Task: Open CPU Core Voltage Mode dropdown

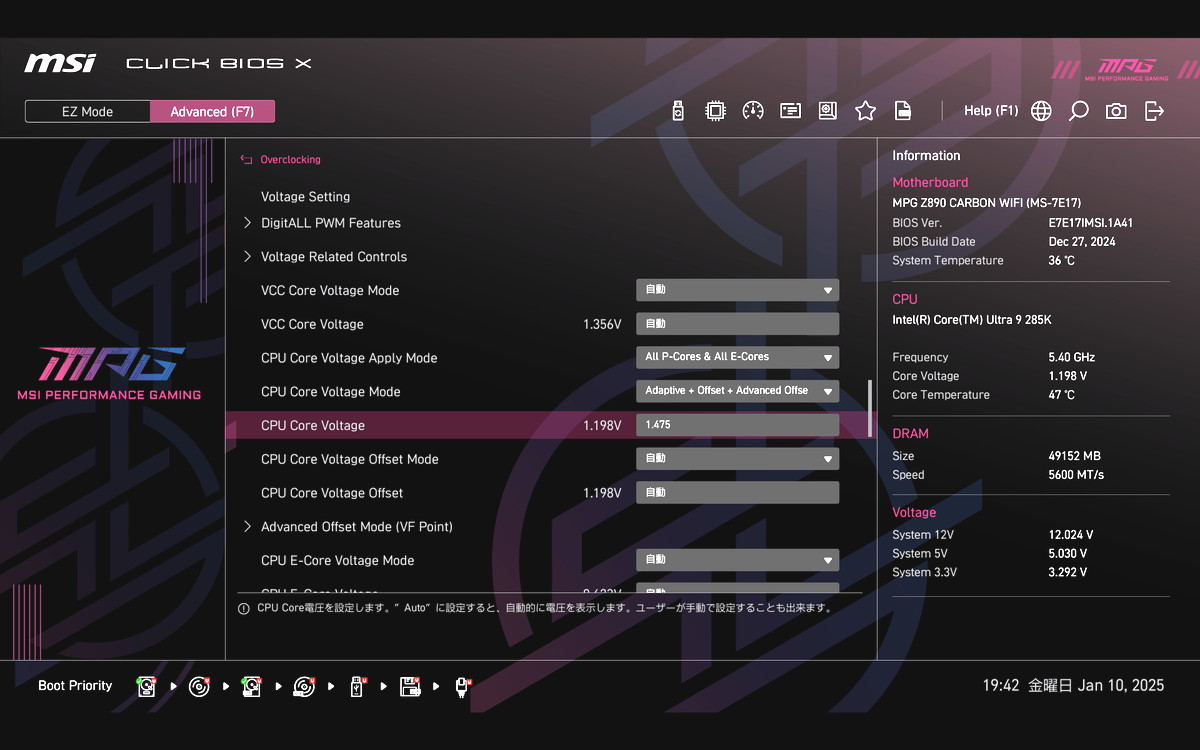Action: [x=738, y=391]
